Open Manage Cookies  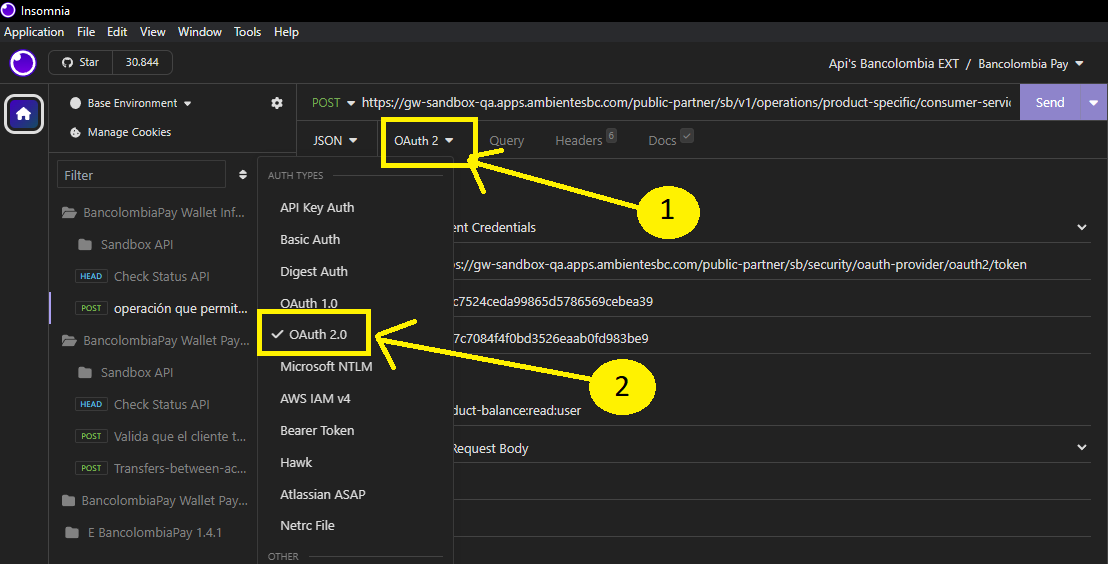point(121,132)
